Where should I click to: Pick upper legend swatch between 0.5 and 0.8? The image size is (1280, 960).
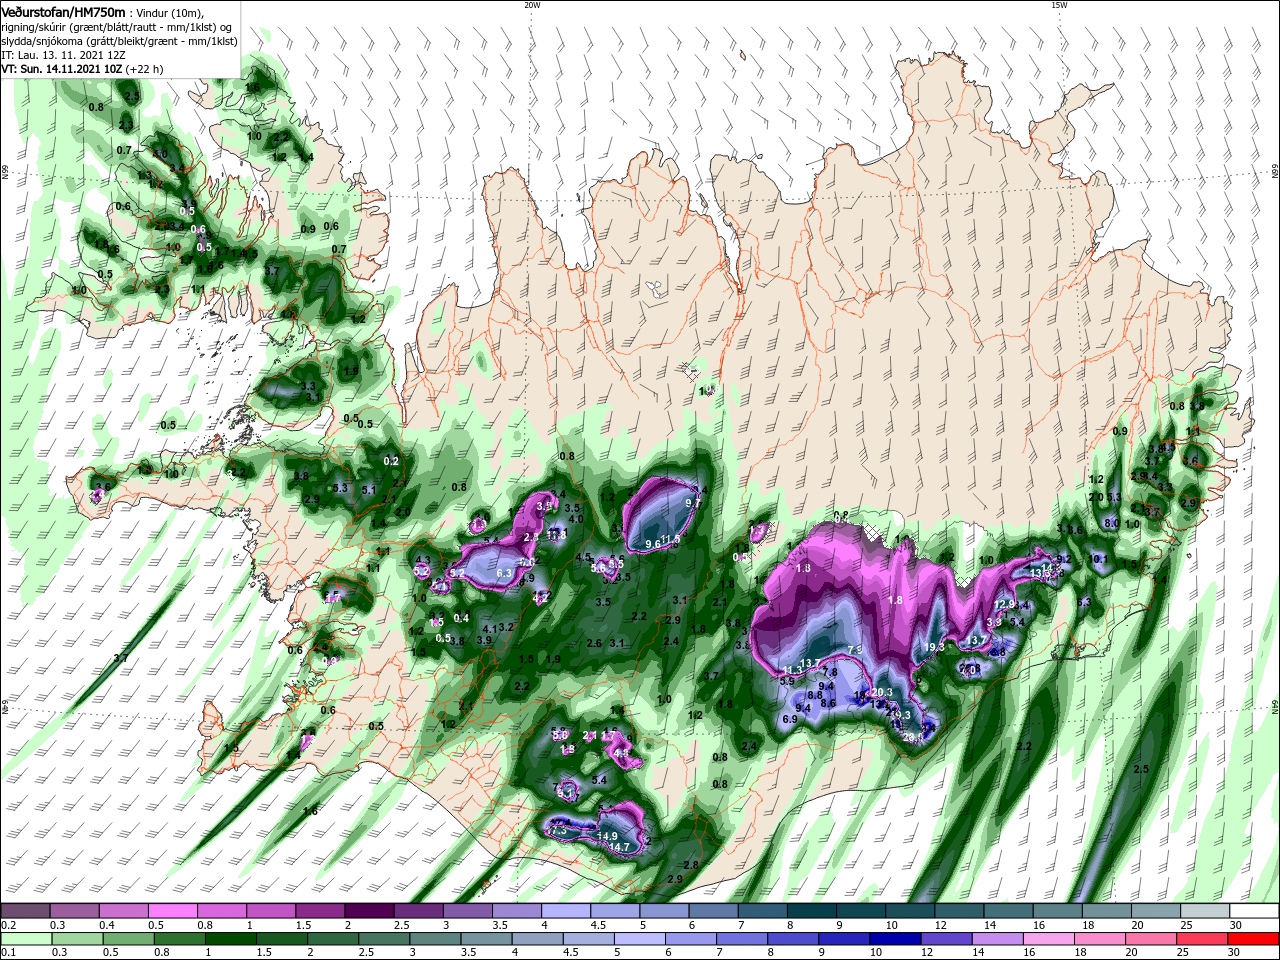click(173, 911)
